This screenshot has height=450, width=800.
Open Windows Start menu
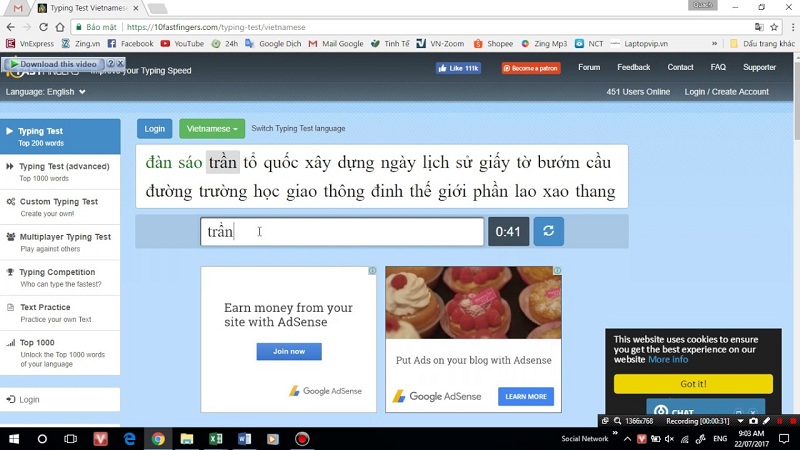(x=14, y=439)
